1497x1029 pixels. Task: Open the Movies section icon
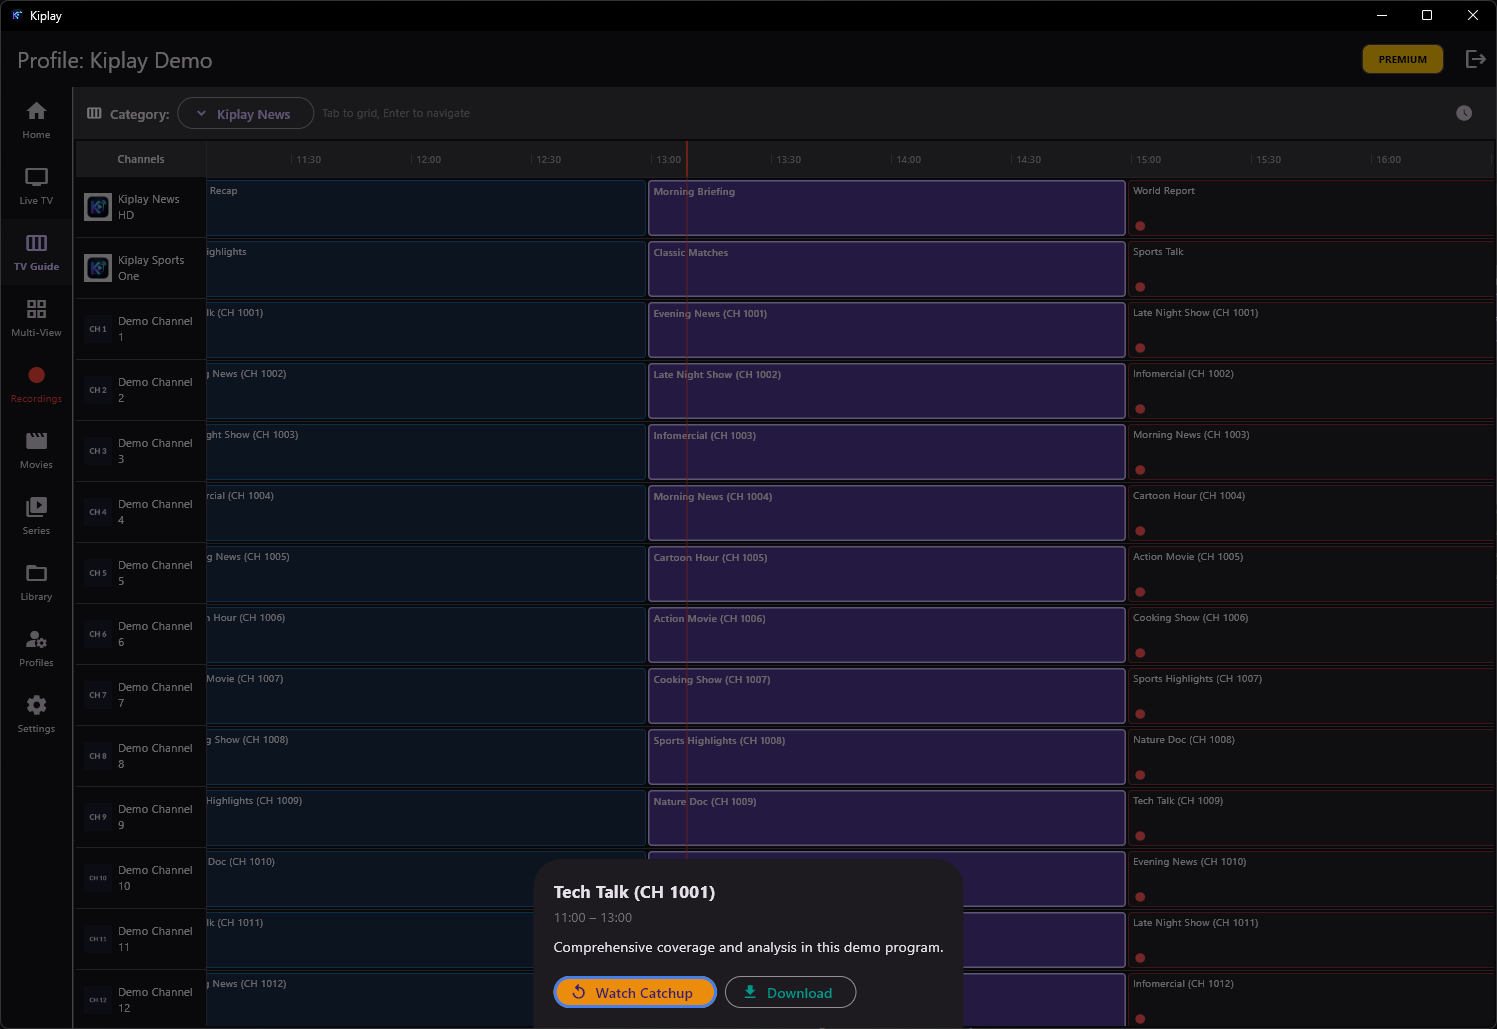point(36,449)
